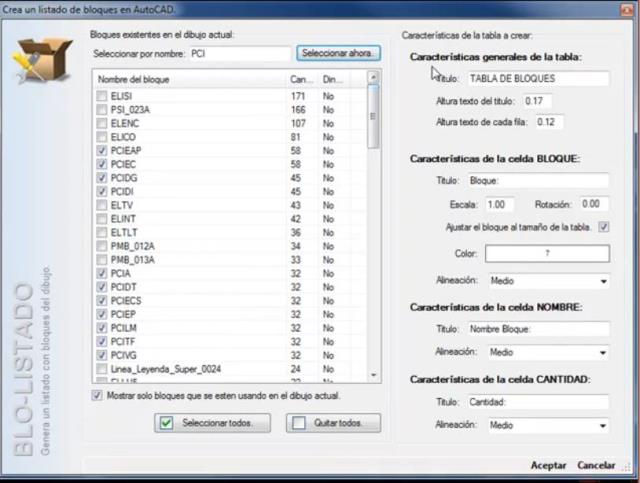
Task: Click the toolbox icon at dialog top-left
Action: tap(42, 60)
